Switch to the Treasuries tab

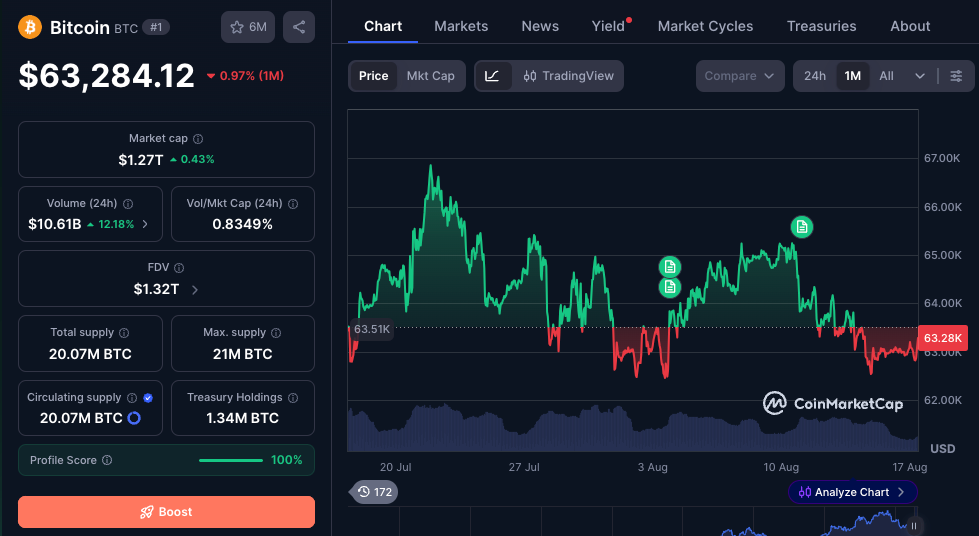point(821,26)
